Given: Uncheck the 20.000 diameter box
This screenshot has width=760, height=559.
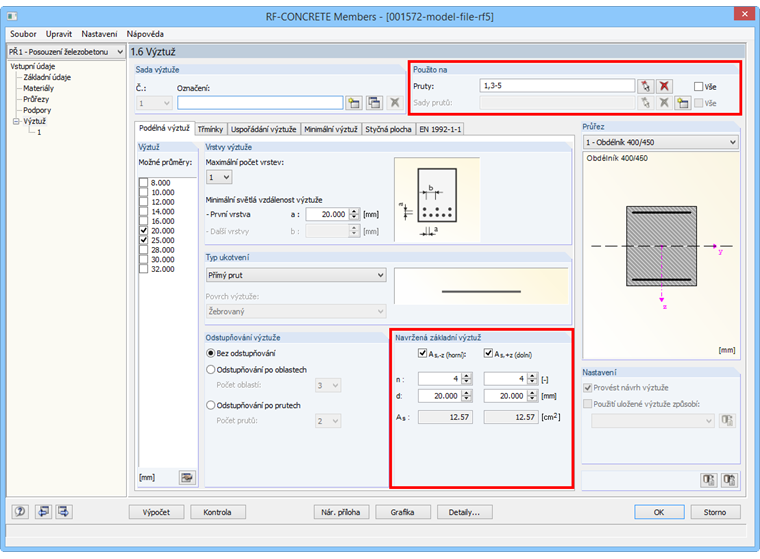Looking at the screenshot, I should (143, 231).
